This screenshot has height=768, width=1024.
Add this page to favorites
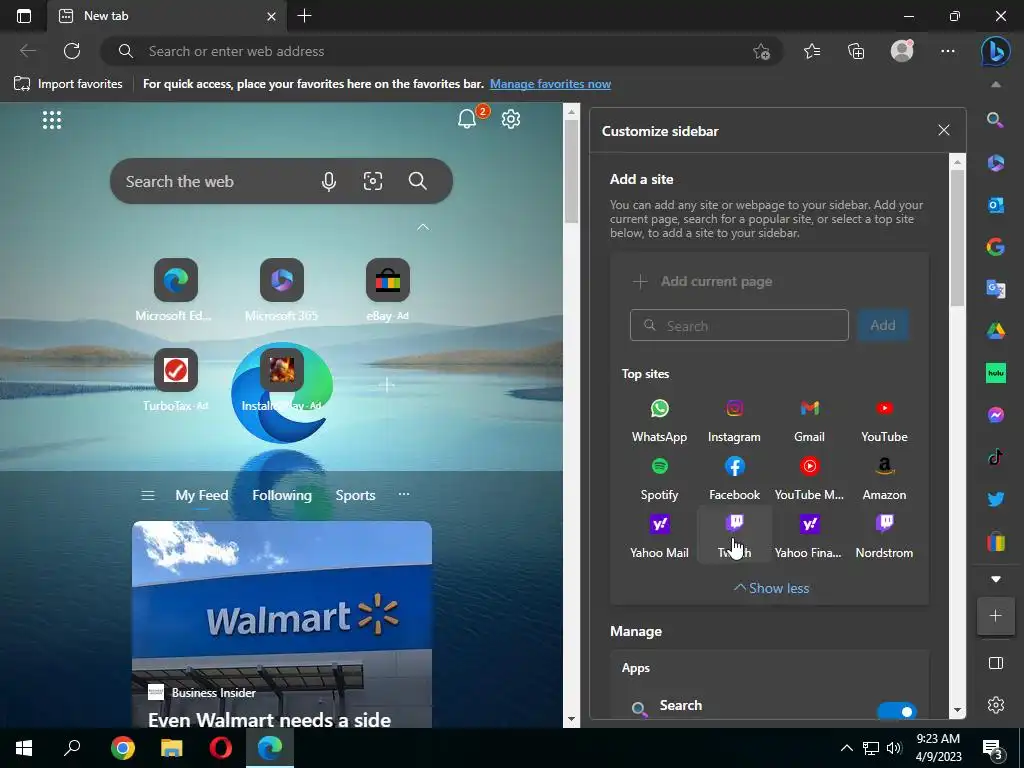(761, 51)
